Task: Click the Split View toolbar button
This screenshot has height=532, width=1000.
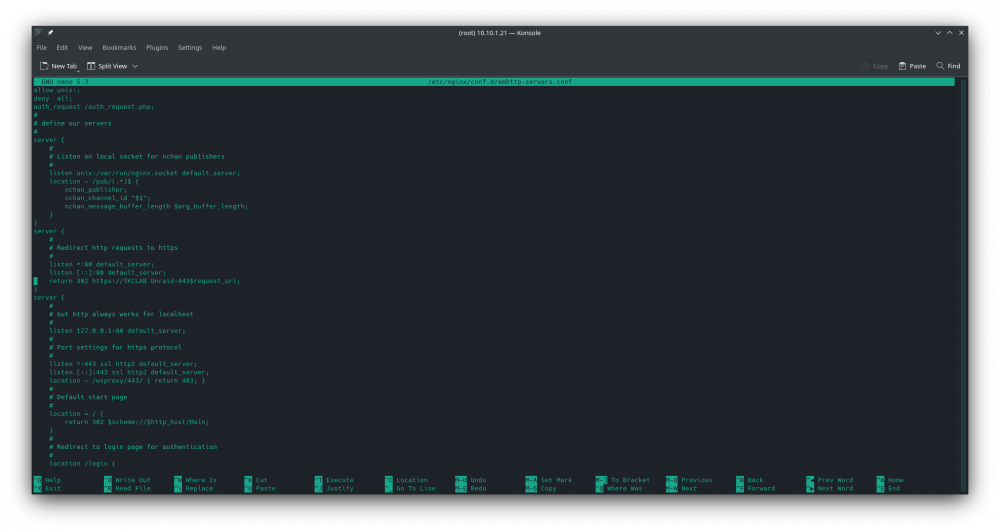Action: point(107,66)
